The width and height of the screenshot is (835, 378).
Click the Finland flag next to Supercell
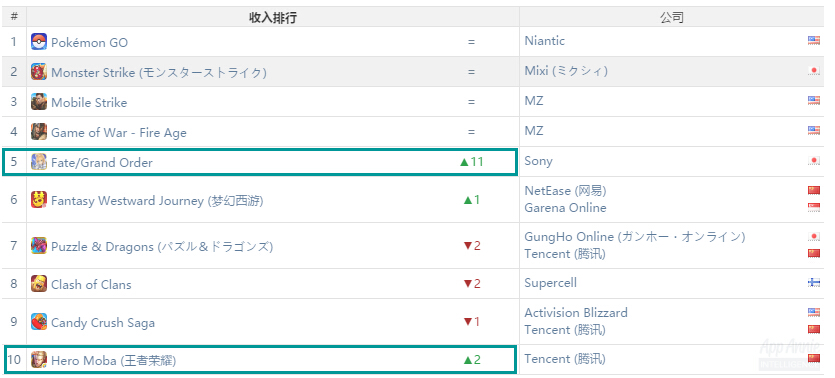[x=814, y=283]
